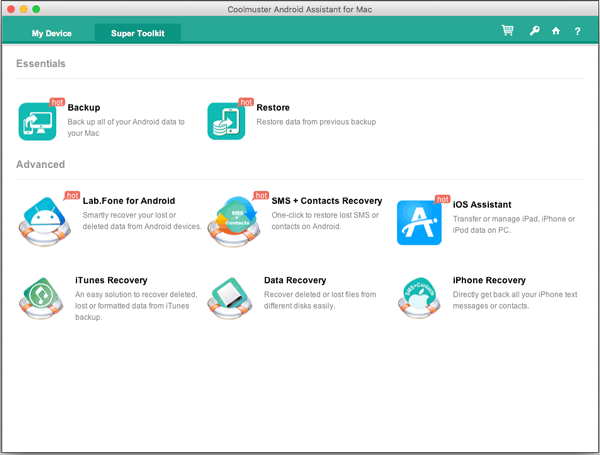
Task: Click 'Transfer or manage iPad, iPhone' description
Action: pyautogui.click(x=514, y=225)
